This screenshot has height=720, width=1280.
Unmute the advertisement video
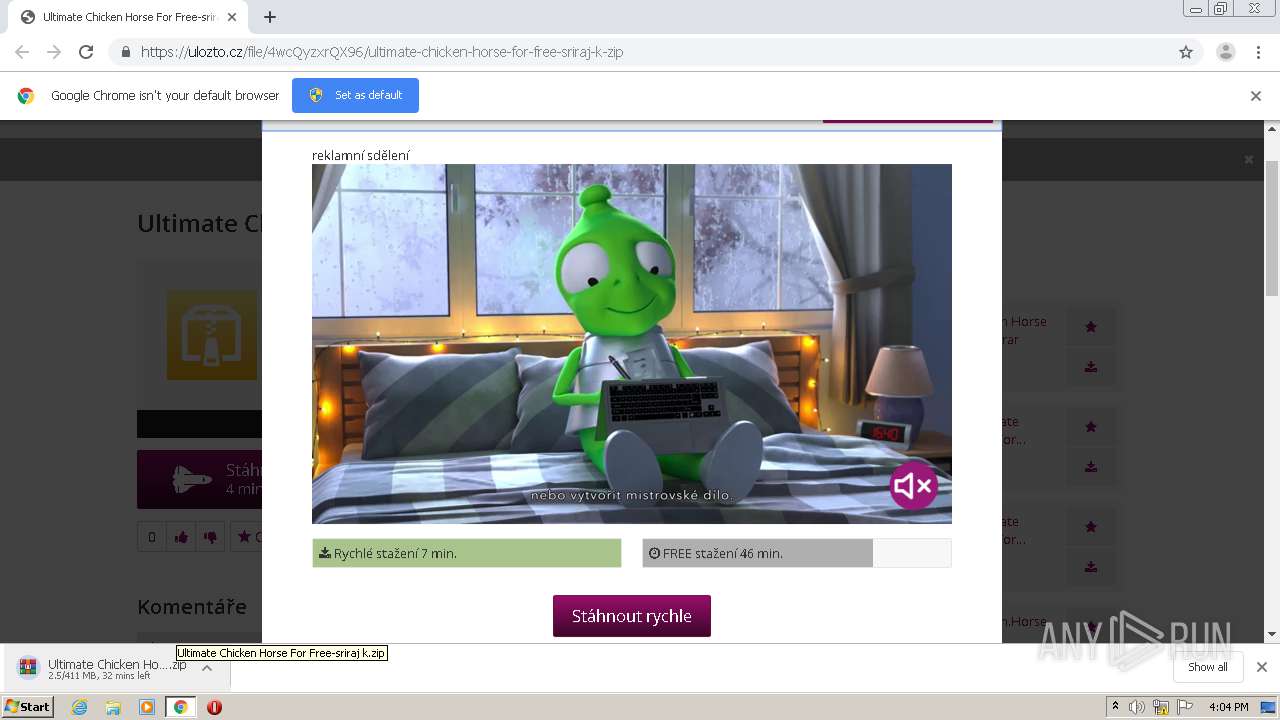(913, 486)
